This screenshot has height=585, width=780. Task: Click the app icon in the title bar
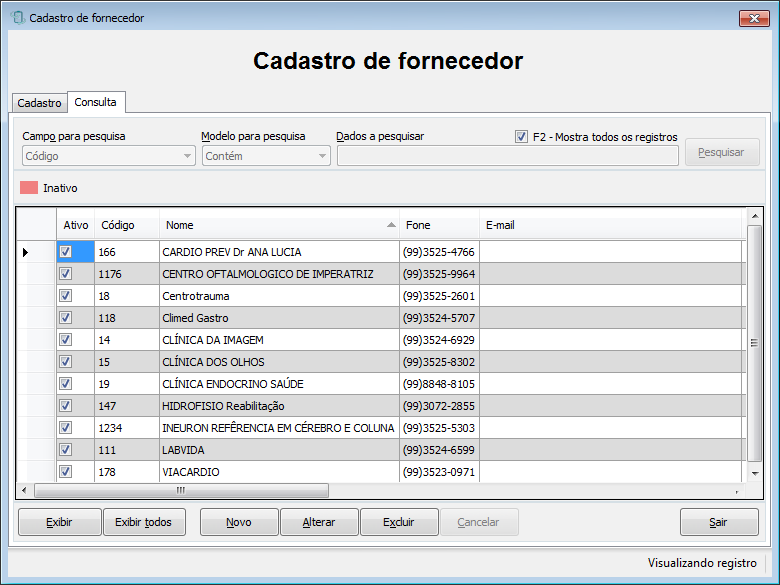18,18
